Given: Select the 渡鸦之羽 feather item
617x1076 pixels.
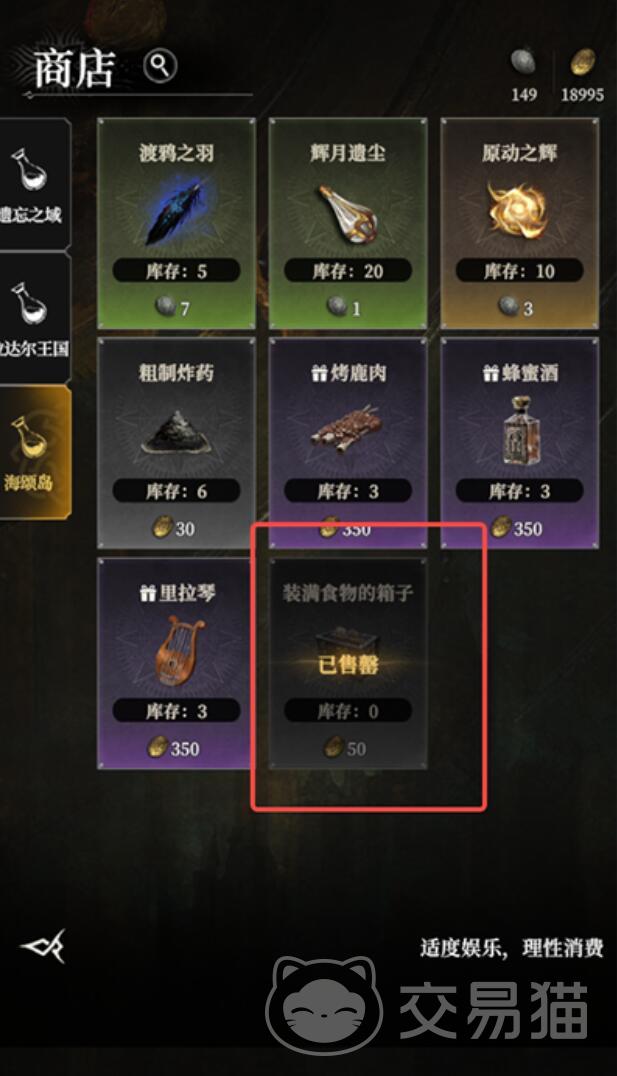Looking at the screenshot, I should click(x=176, y=224).
